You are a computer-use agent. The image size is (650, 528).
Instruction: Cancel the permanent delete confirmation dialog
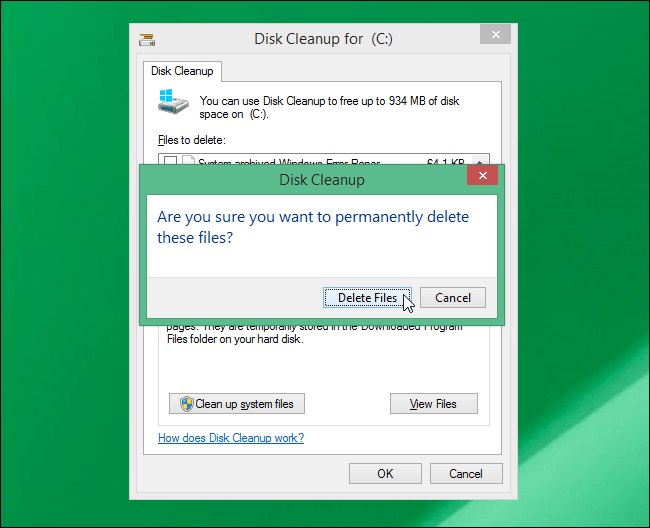pyautogui.click(x=453, y=298)
